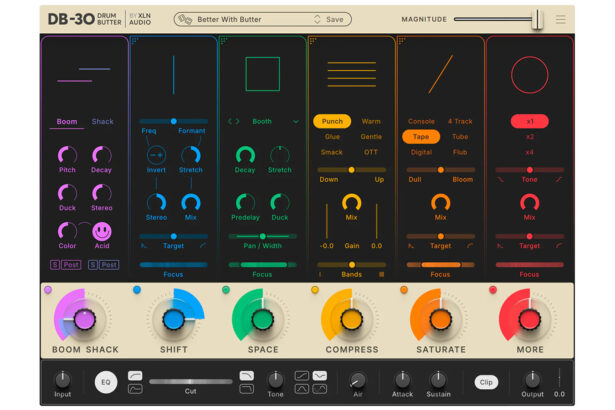
Task: Click the Input gain knob
Action: 62,379
